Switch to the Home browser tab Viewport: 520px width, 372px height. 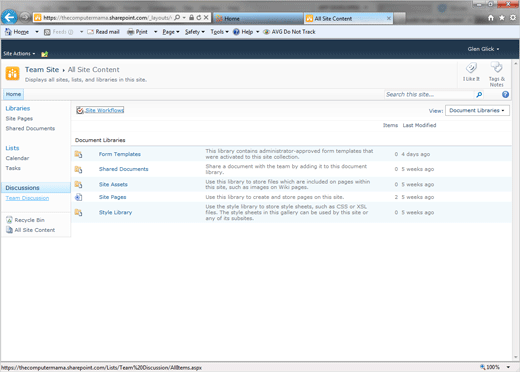click(x=258, y=18)
